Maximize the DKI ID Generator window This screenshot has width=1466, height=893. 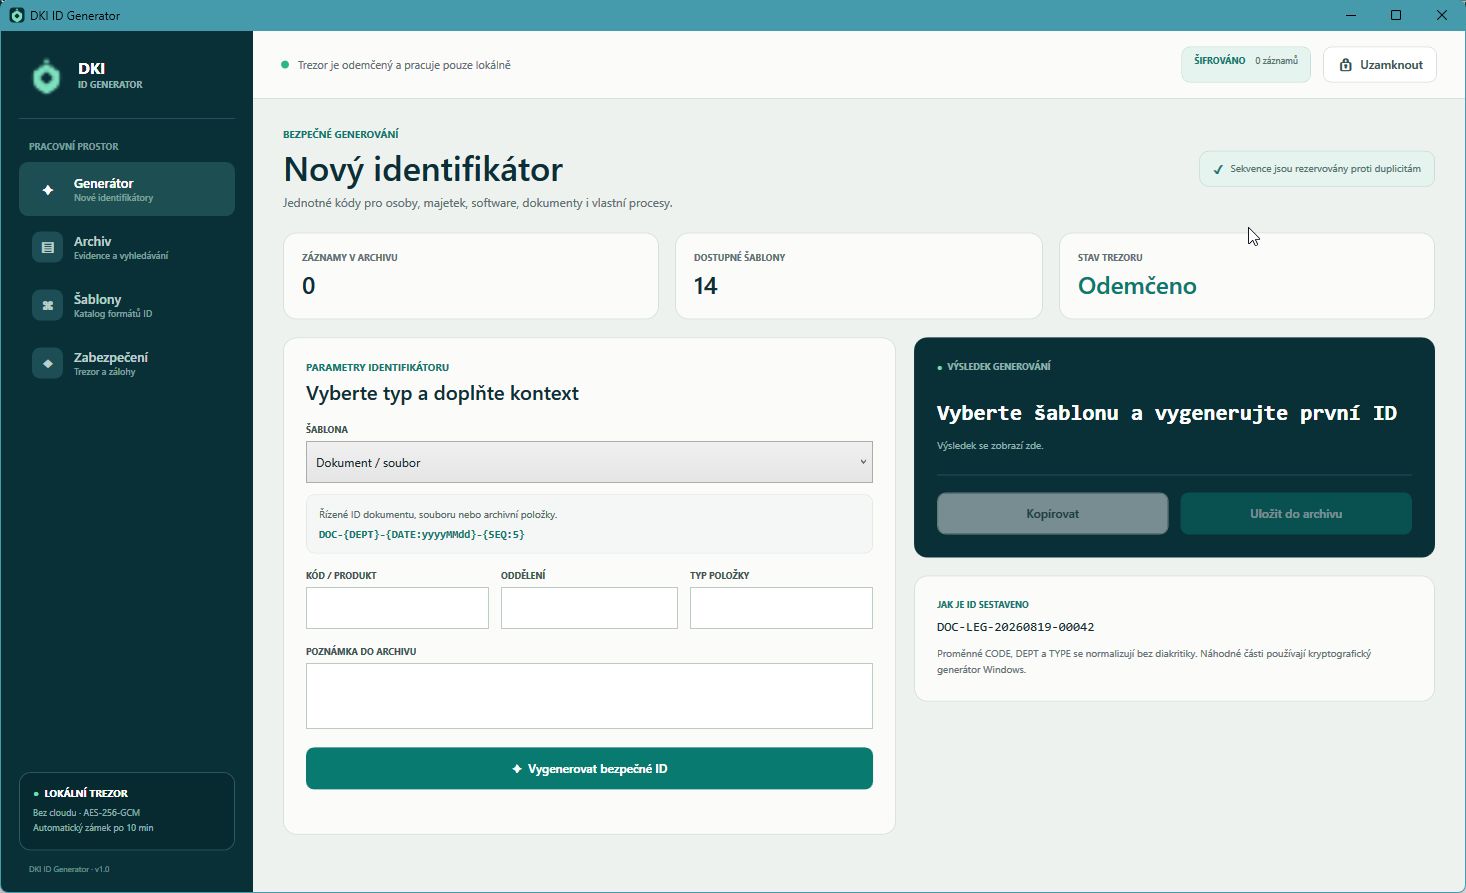pos(1396,15)
